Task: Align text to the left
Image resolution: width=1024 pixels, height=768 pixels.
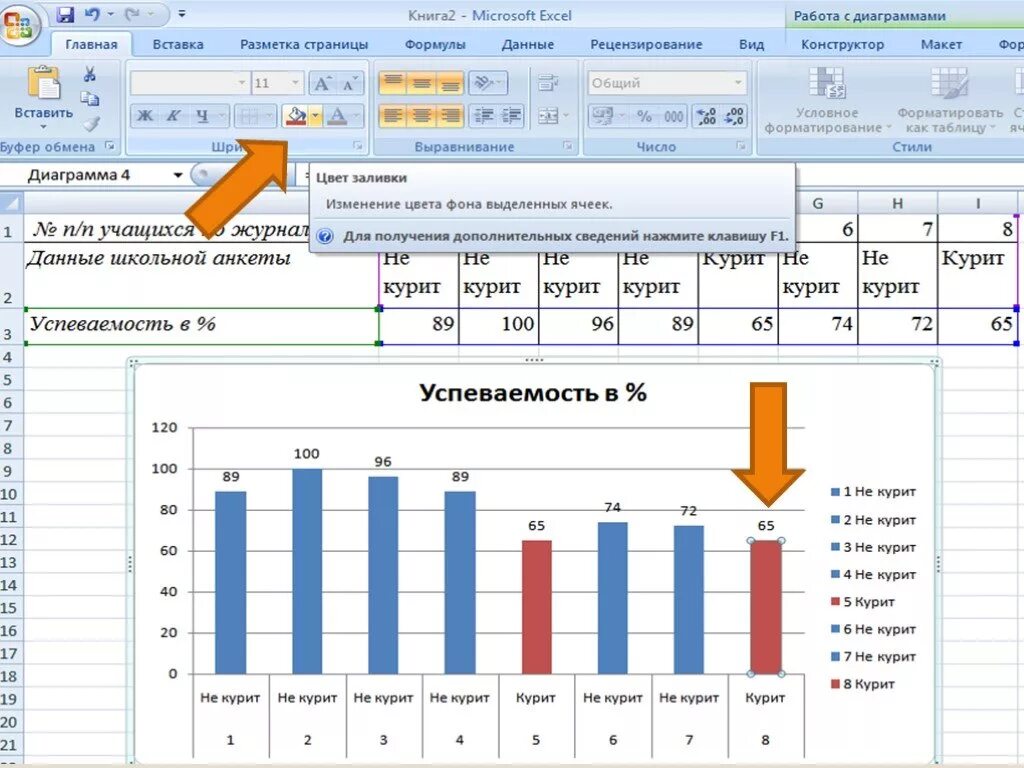Action: pos(392,116)
